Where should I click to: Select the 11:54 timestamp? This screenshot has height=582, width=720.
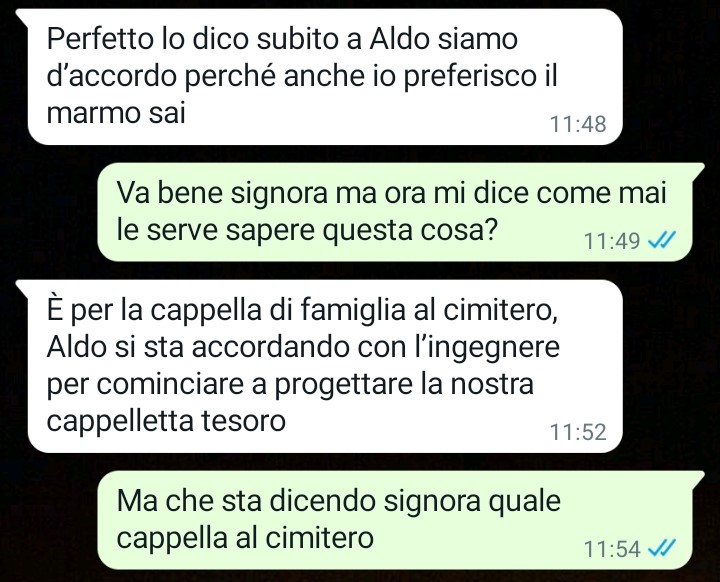(612, 548)
